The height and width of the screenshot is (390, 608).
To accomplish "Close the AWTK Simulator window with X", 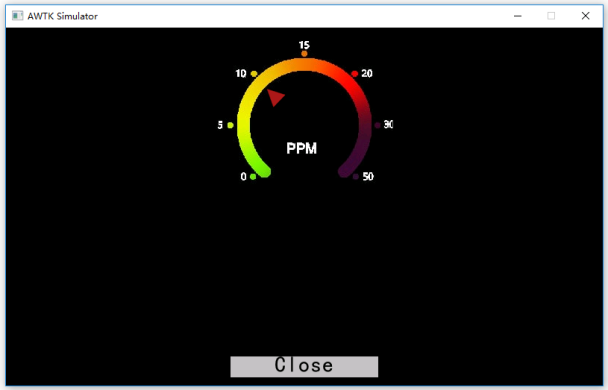I will pyautogui.click(x=586, y=16).
